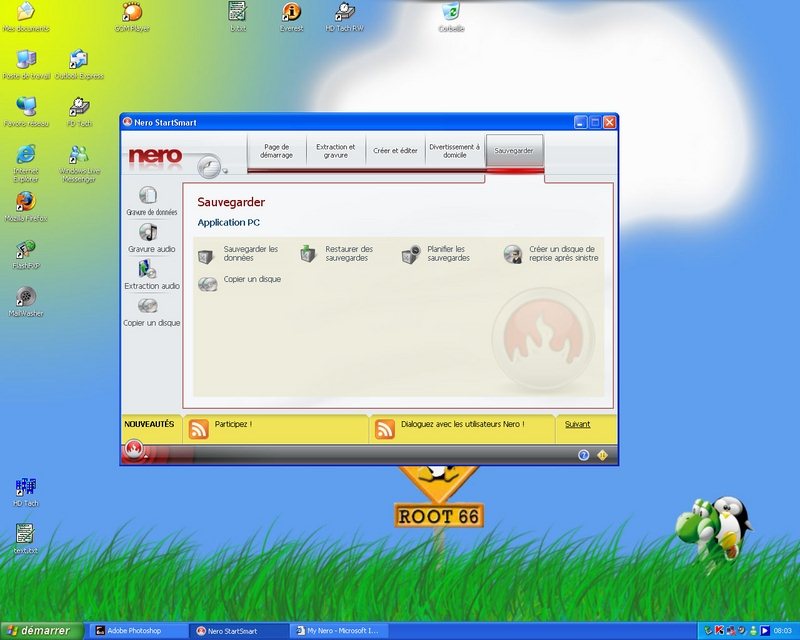800x640 pixels.
Task: Launch Créer un disque de reprise après sinistre
Action: tap(551, 254)
